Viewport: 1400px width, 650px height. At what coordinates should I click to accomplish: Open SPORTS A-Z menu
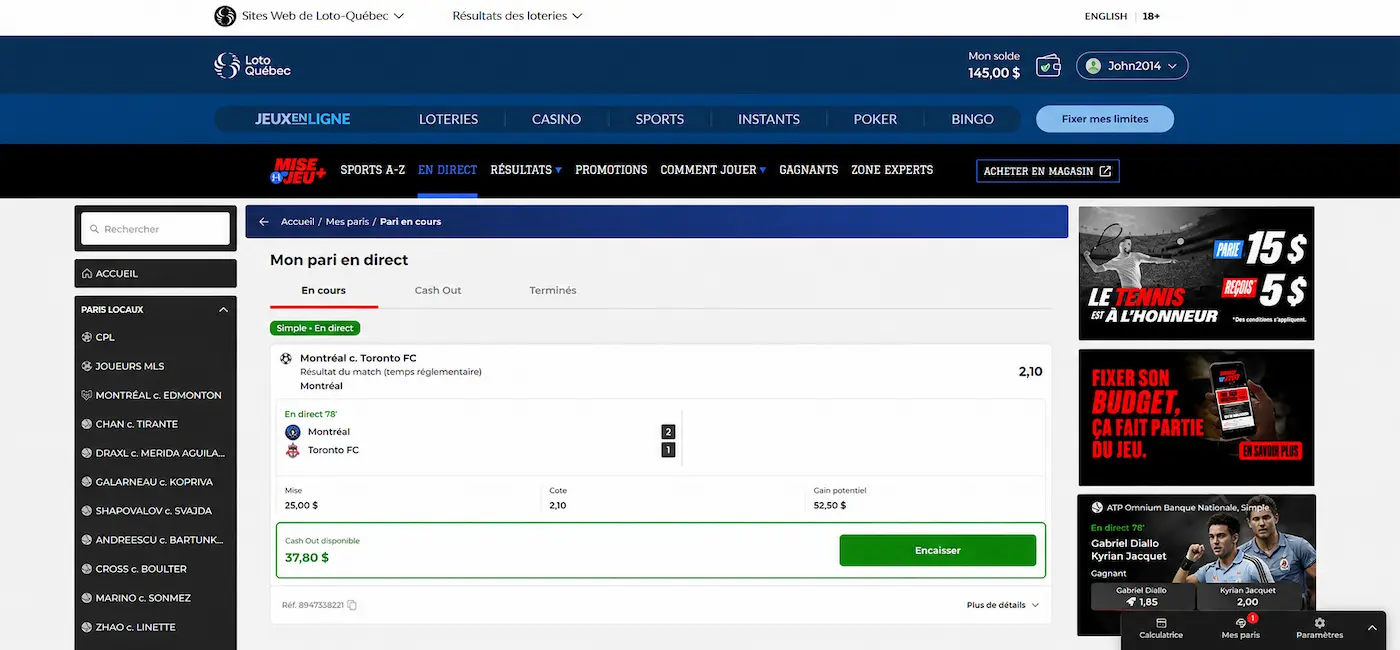tap(373, 170)
